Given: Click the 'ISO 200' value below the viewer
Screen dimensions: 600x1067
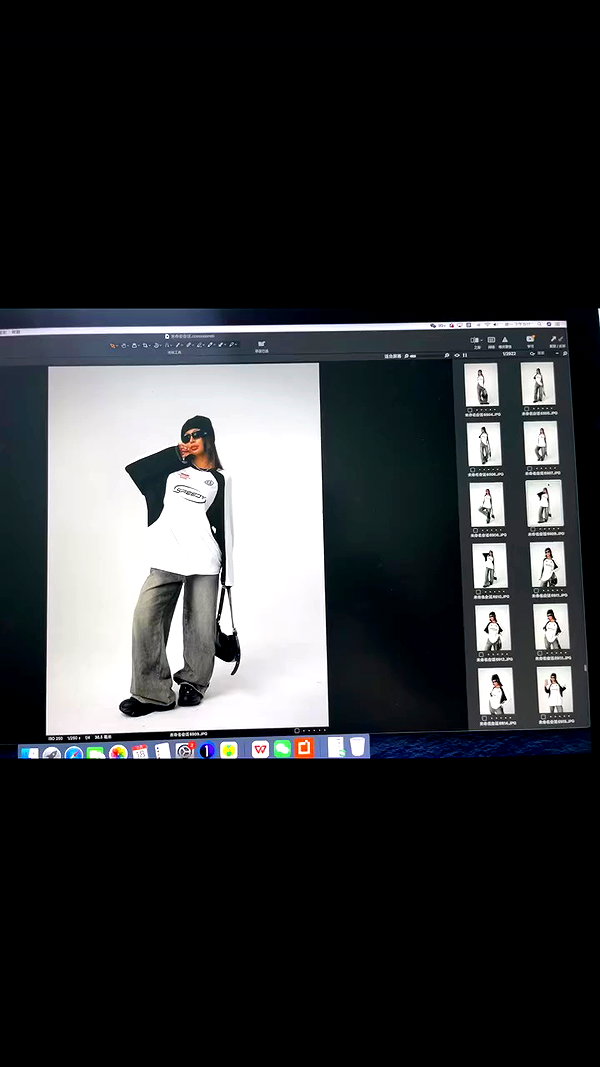Looking at the screenshot, I should (x=56, y=738).
